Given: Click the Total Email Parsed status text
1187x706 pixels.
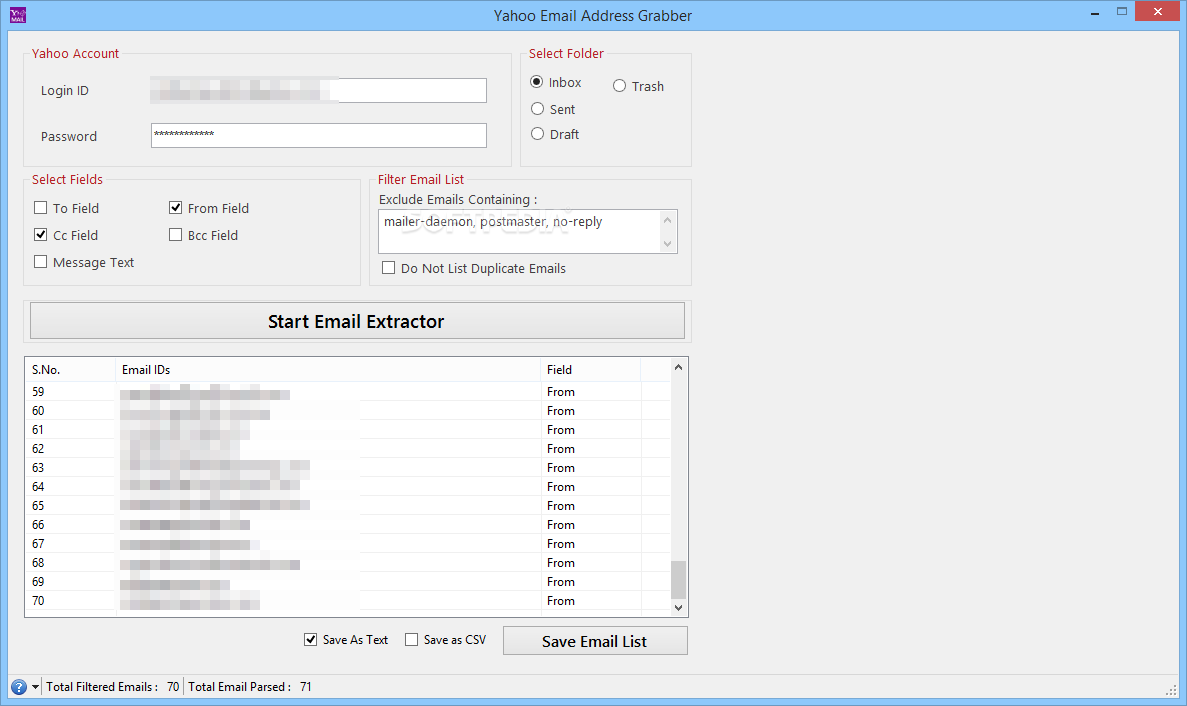Looking at the screenshot, I should click(x=250, y=687).
